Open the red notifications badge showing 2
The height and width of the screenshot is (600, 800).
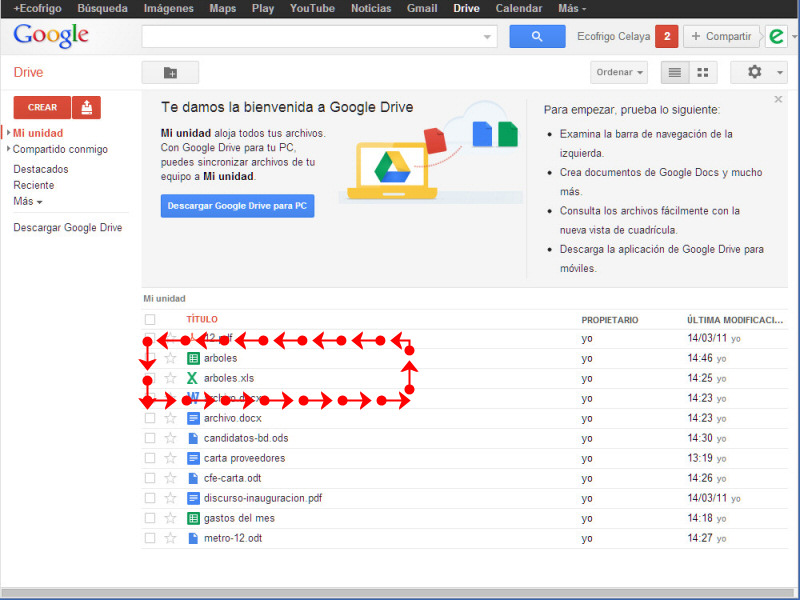(x=666, y=36)
